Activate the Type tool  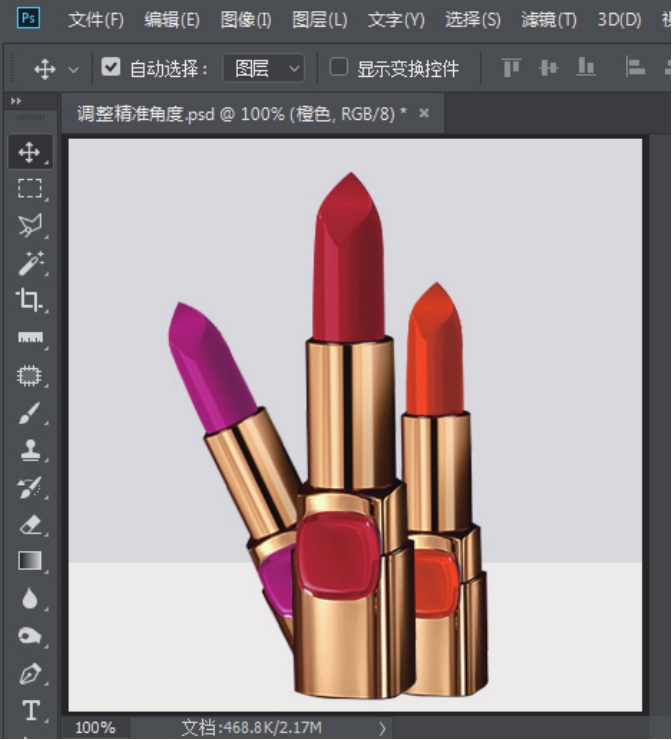coord(30,710)
